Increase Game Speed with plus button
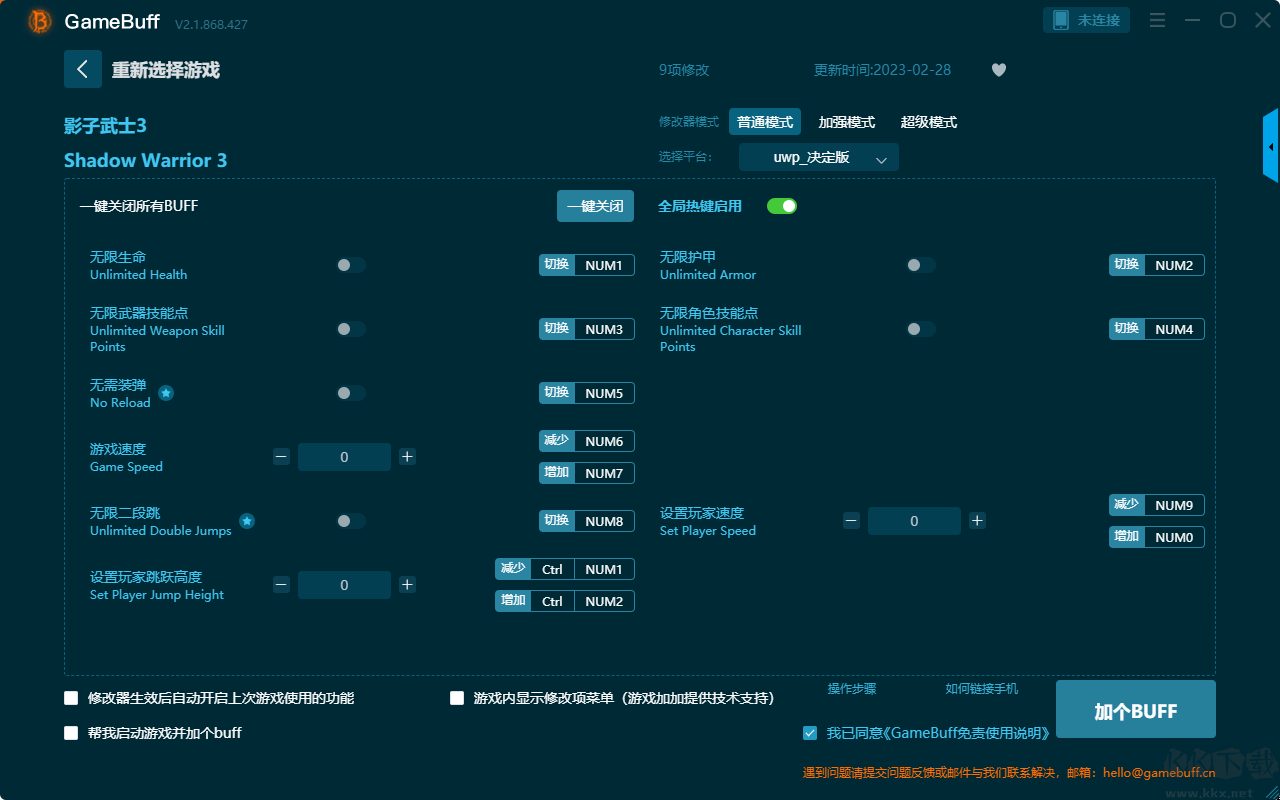 point(407,457)
